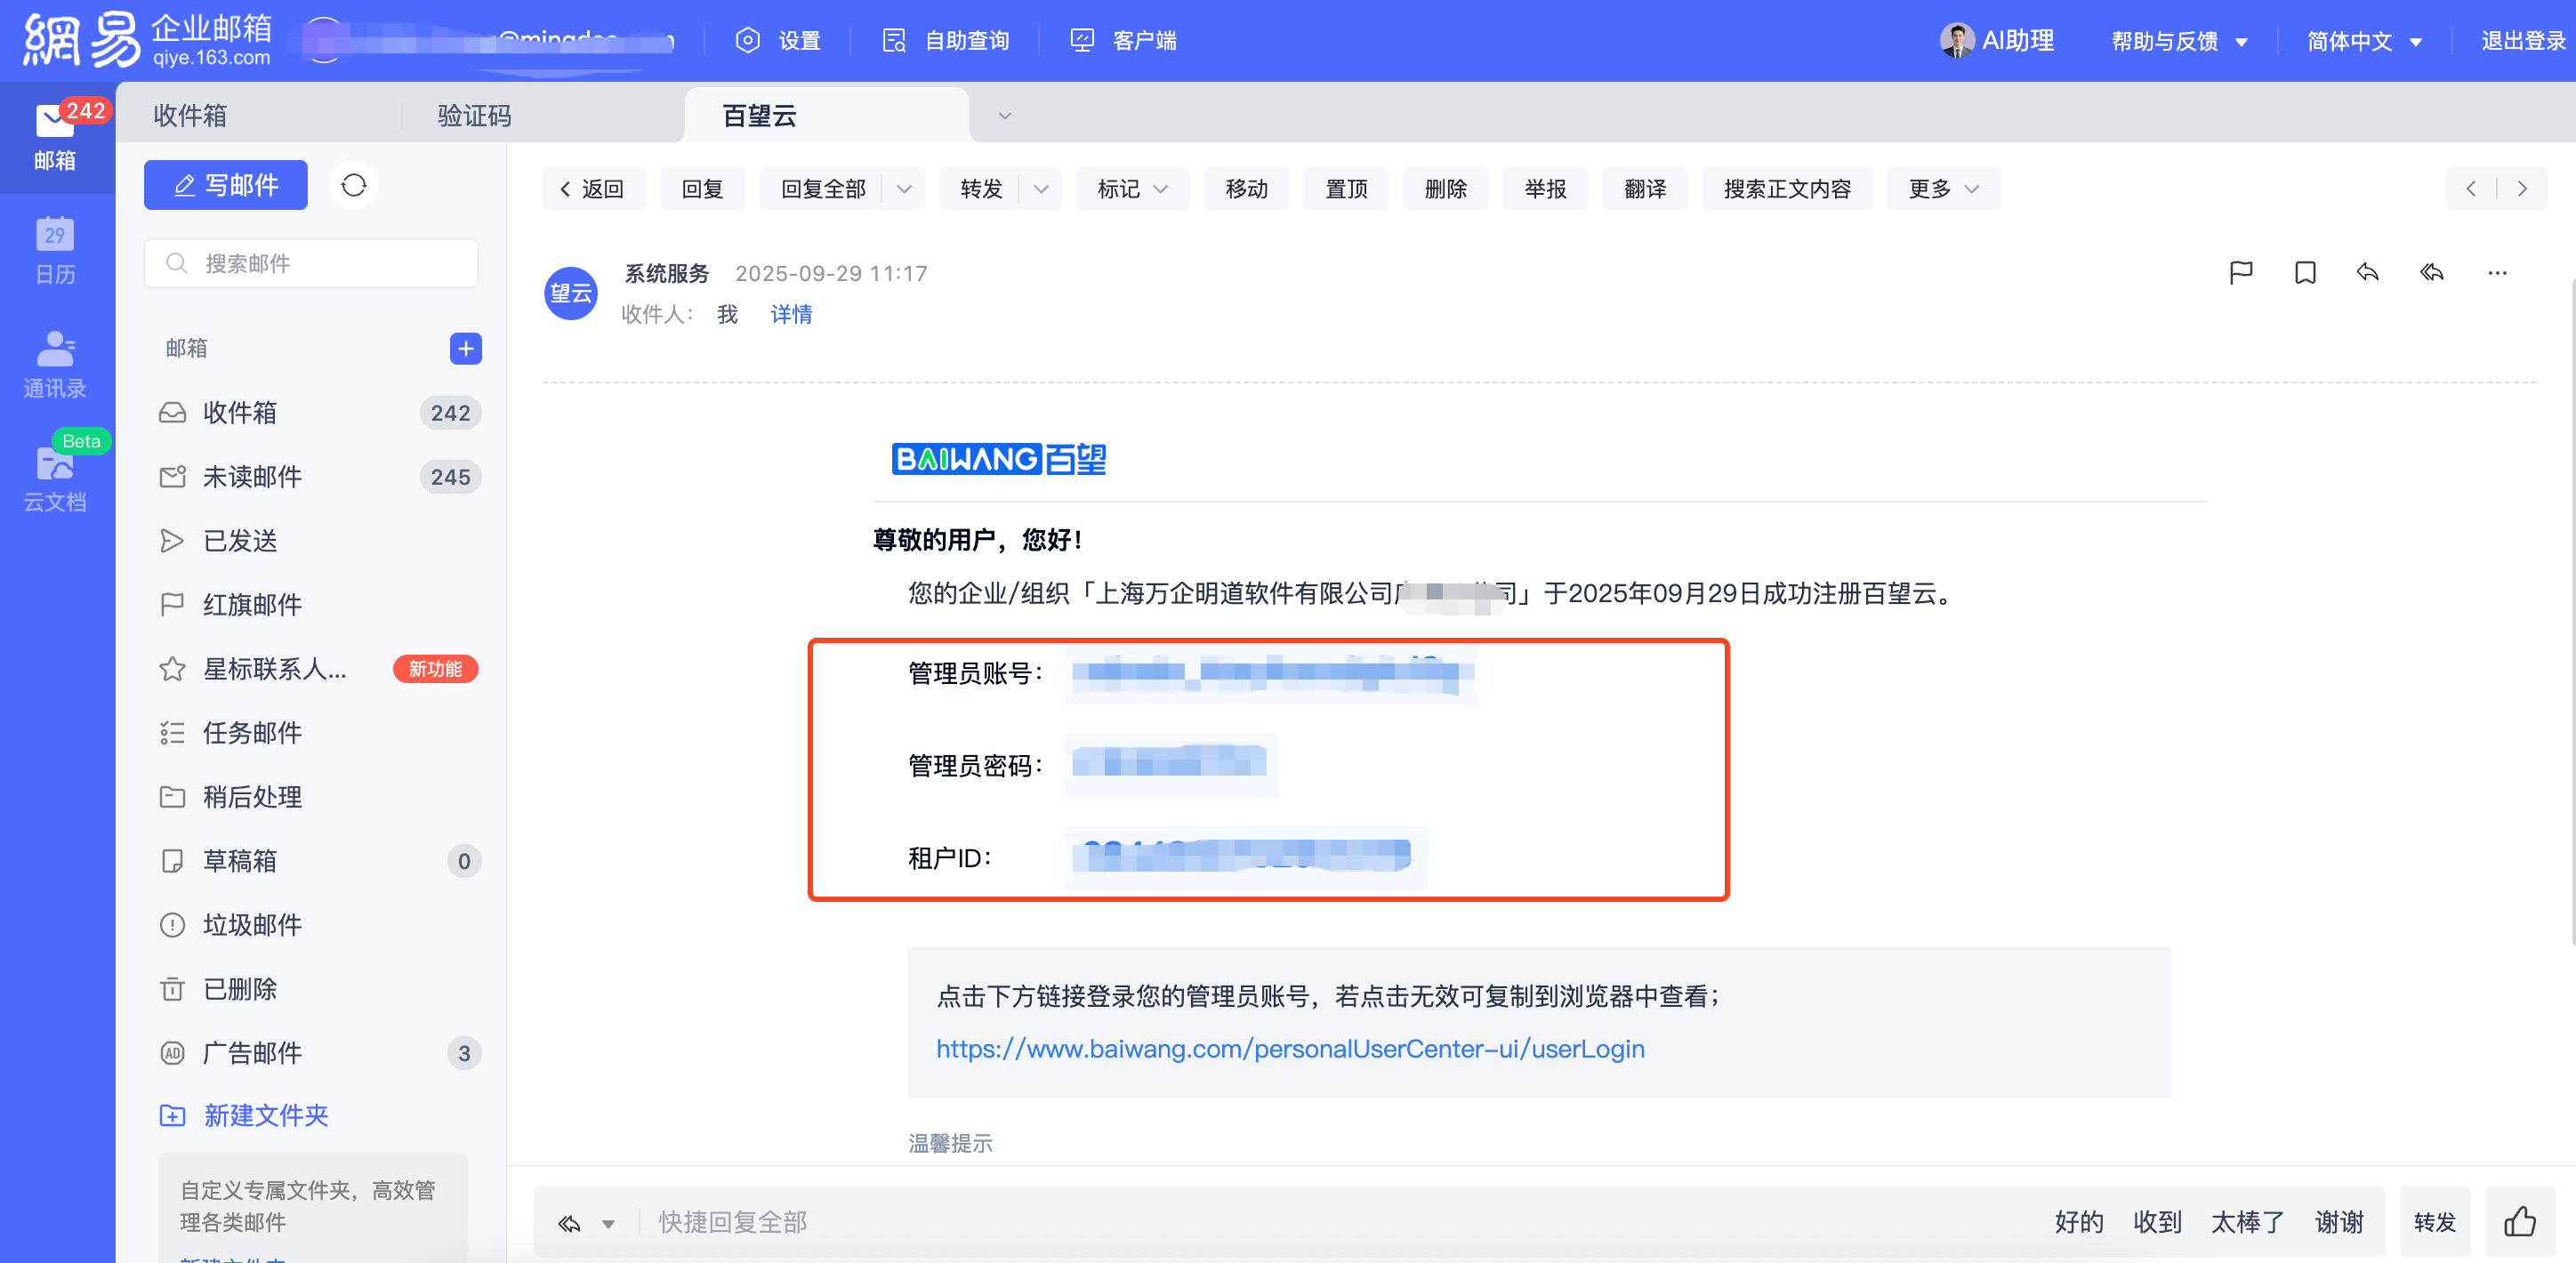The height and width of the screenshot is (1263, 2576).
Task: Click the refresh mailbox icon
Action: (354, 185)
